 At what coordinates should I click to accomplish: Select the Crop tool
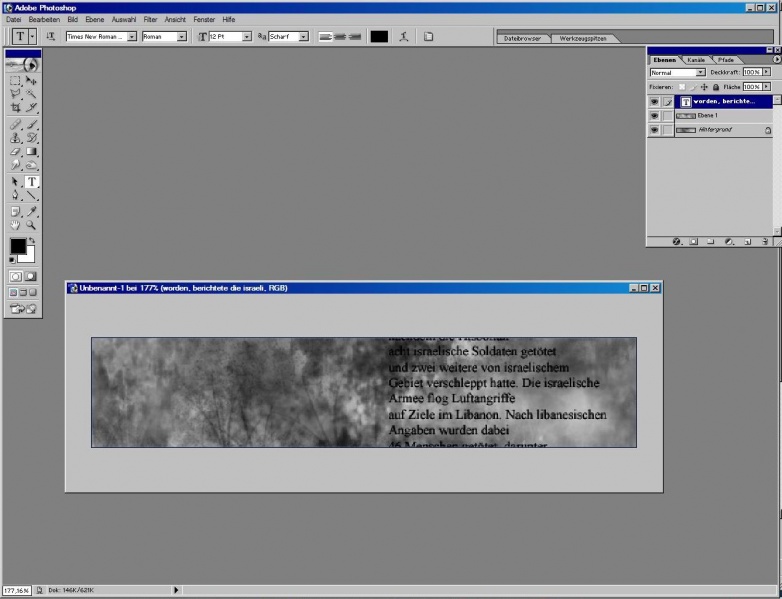click(15, 107)
